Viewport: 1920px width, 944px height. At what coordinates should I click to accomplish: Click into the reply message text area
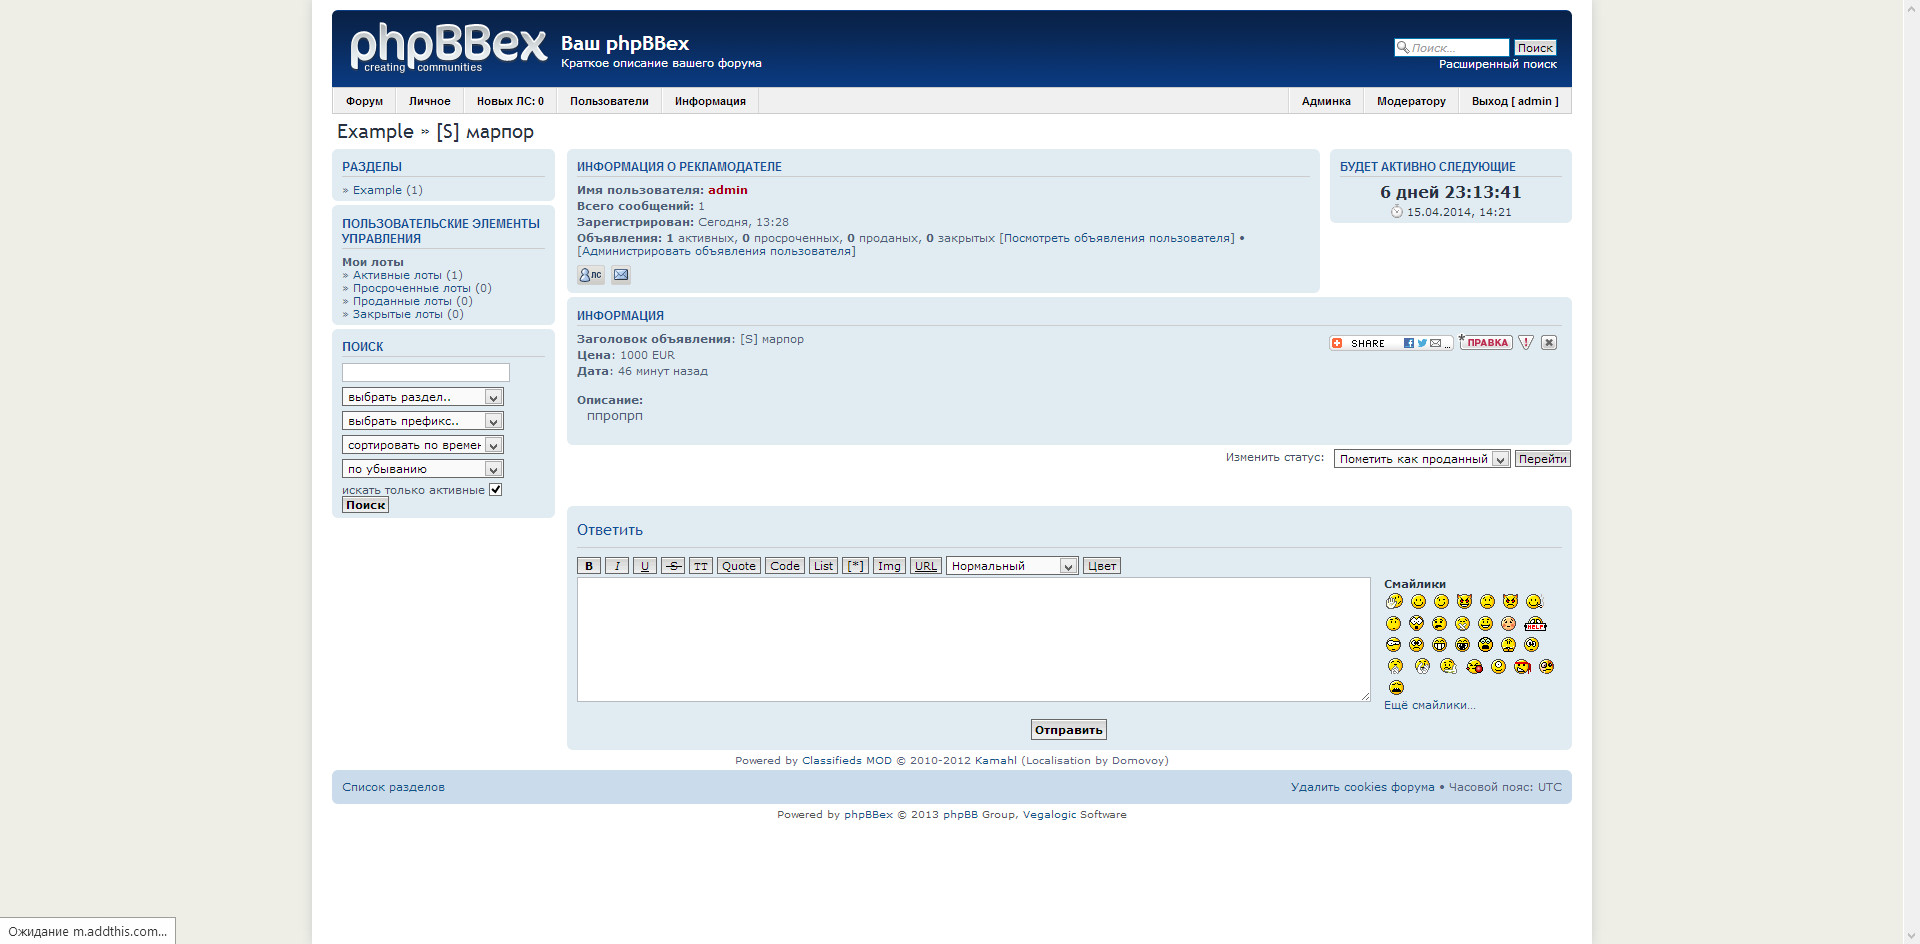point(973,639)
